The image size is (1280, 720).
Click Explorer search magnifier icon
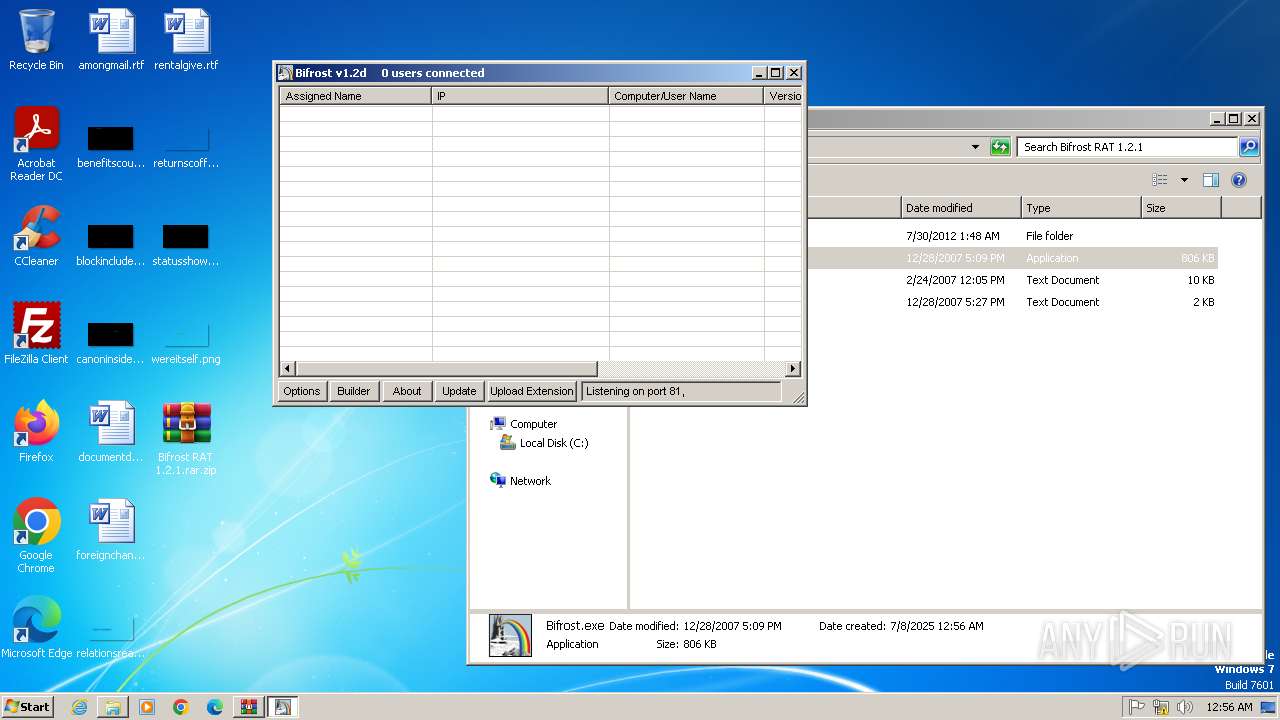pyautogui.click(x=1249, y=147)
